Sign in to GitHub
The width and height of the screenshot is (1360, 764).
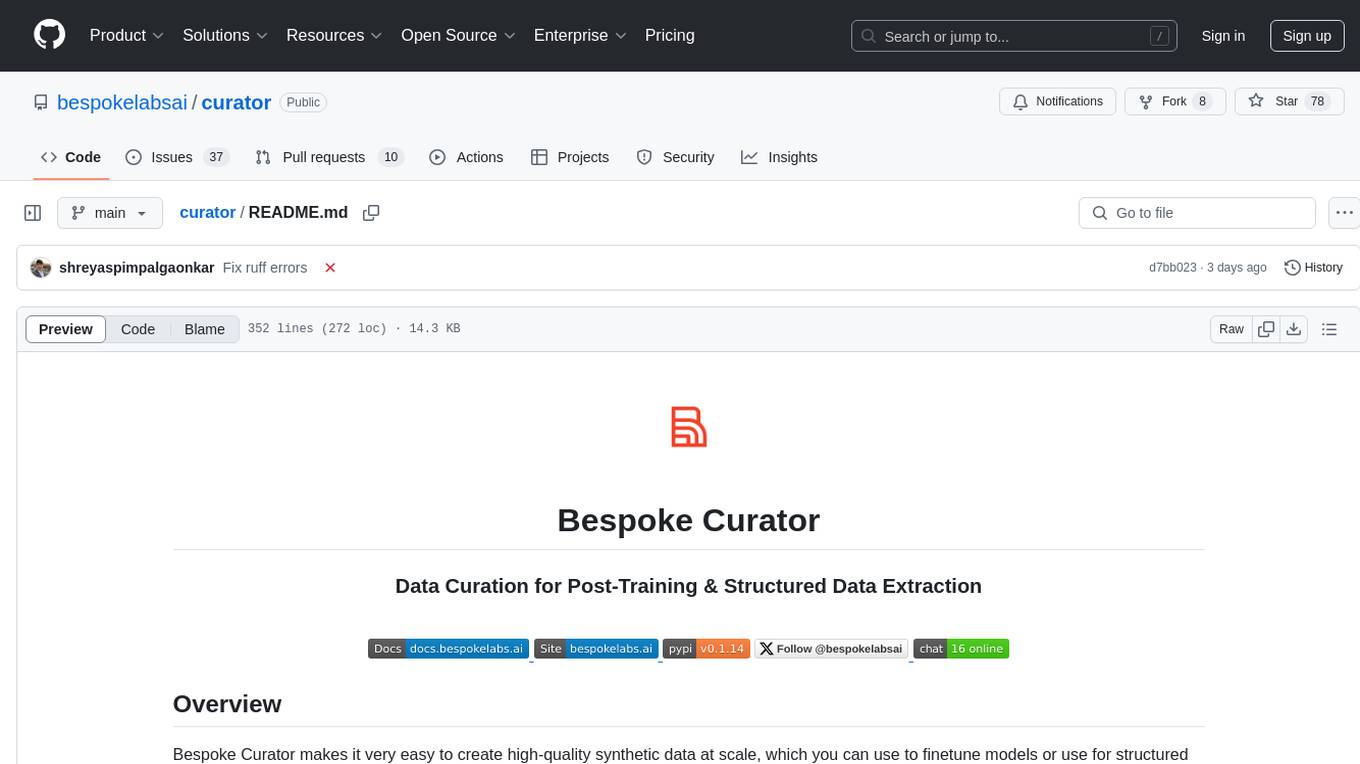[x=1223, y=36]
